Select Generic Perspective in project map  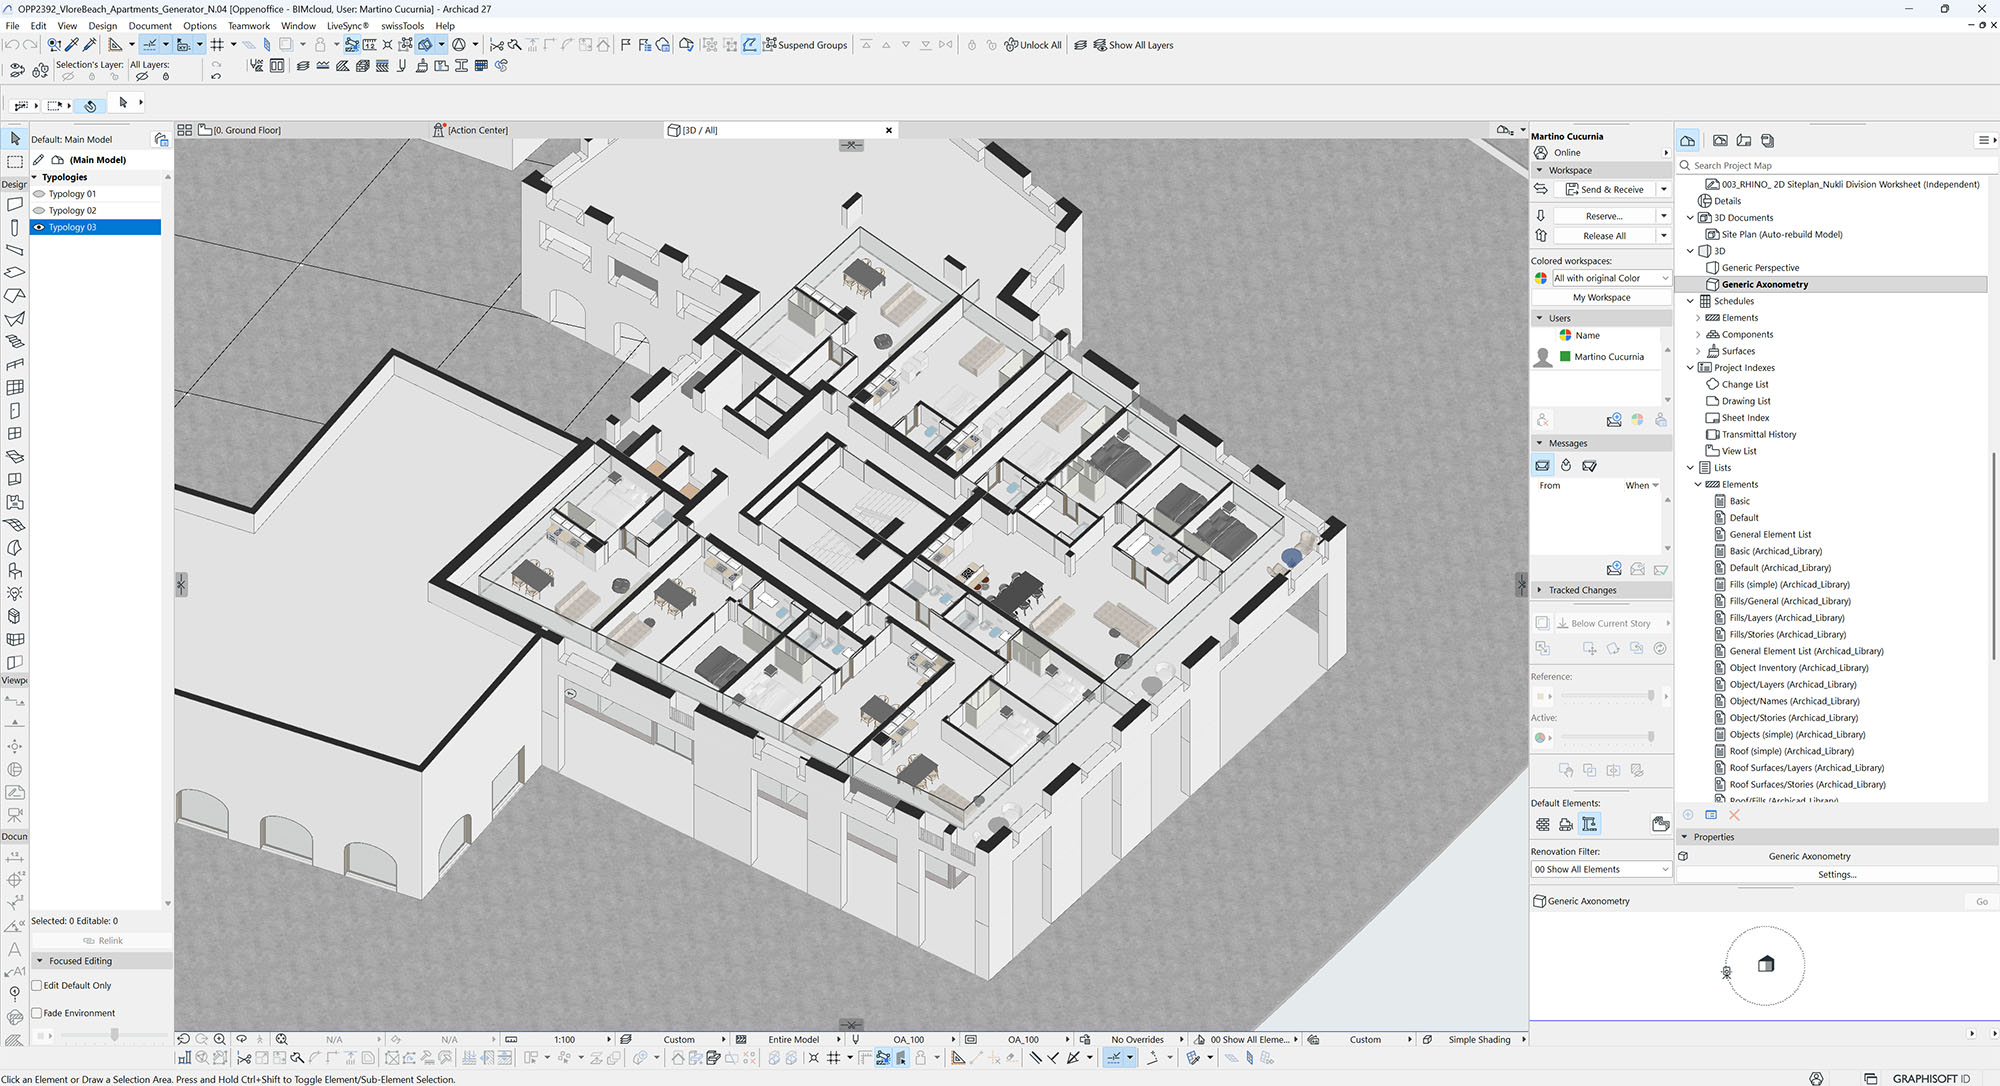pyautogui.click(x=1759, y=268)
